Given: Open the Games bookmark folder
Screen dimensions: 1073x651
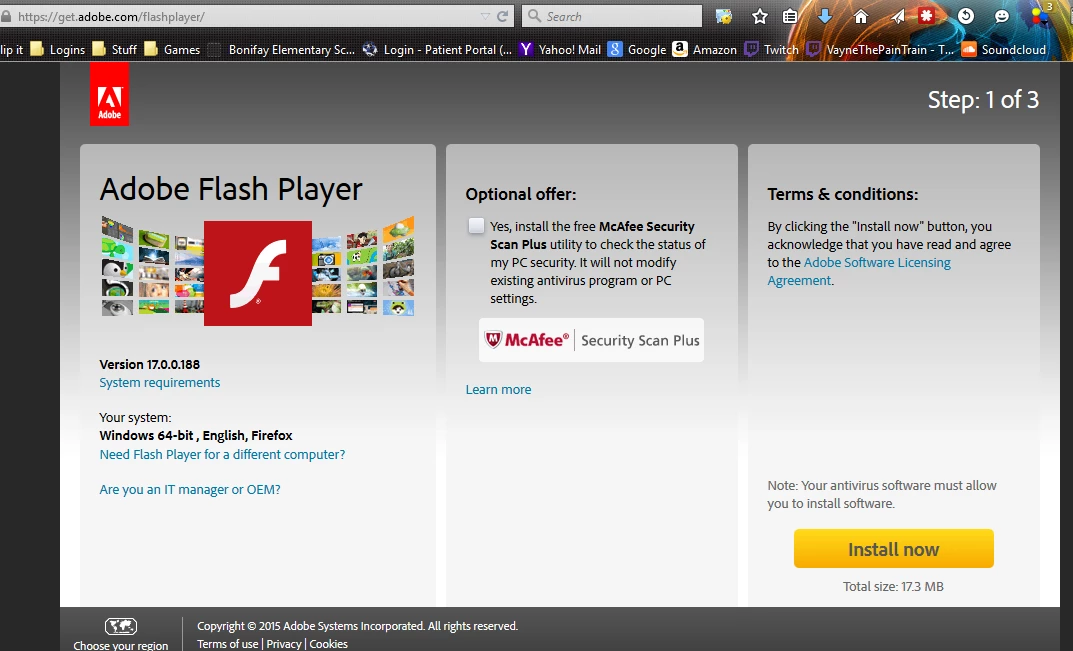Looking at the screenshot, I should point(172,49).
